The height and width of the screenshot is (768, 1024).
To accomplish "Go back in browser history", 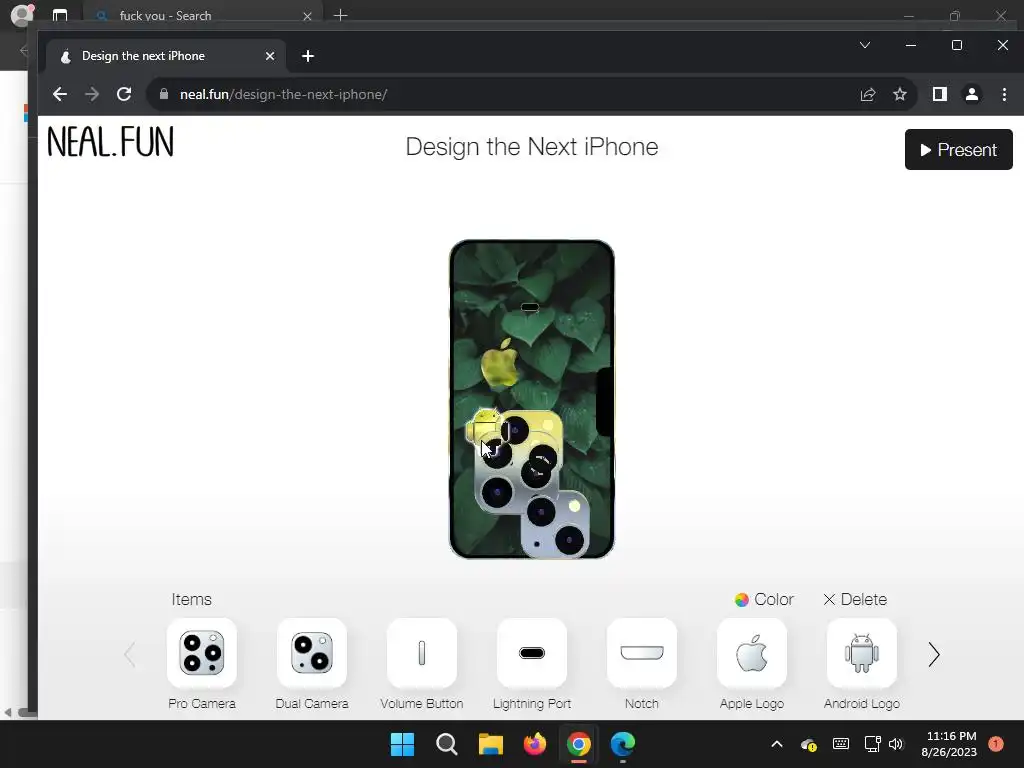I will click(x=60, y=94).
